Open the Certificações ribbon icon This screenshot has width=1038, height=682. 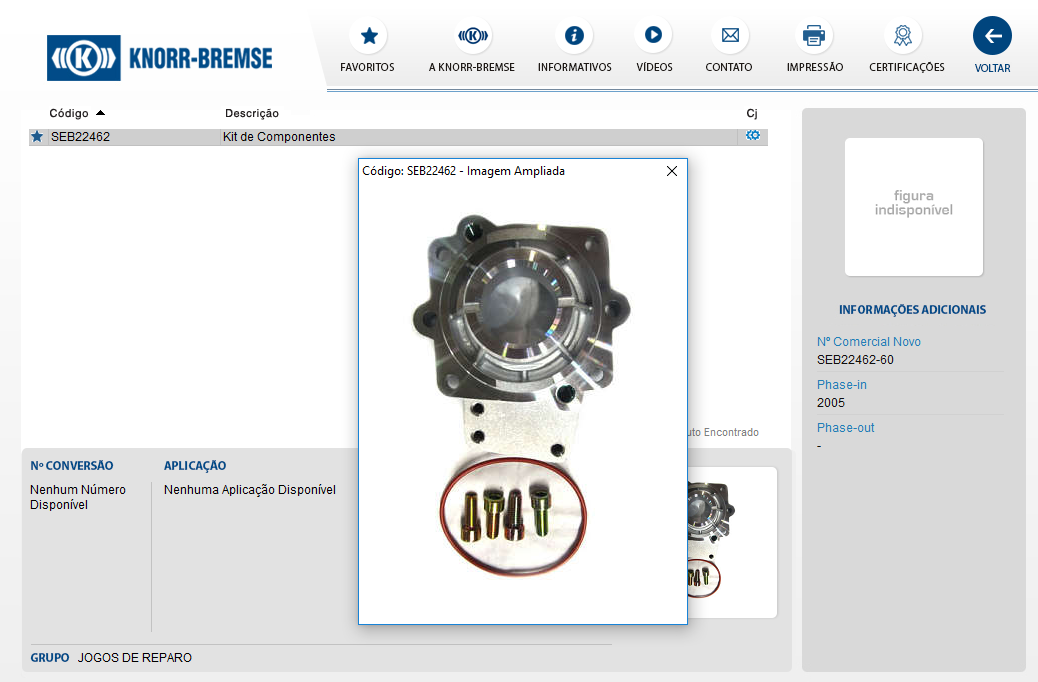click(903, 36)
